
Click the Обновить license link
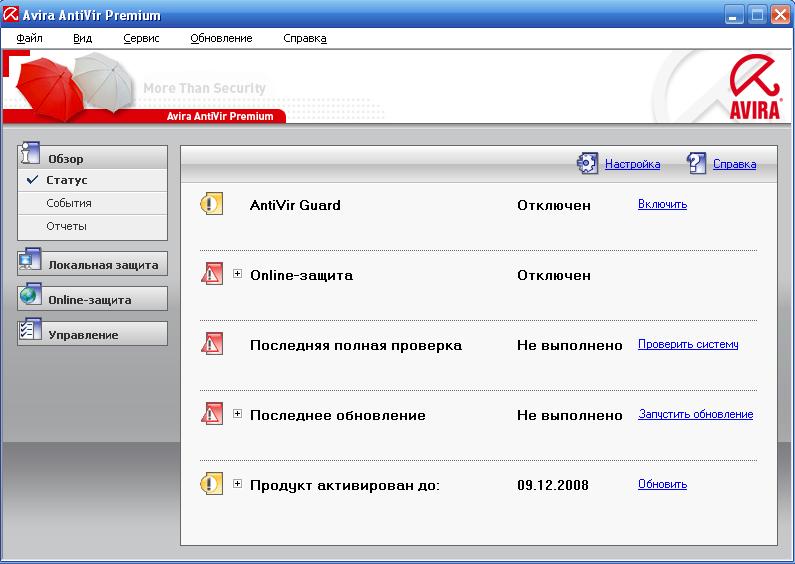point(662,484)
